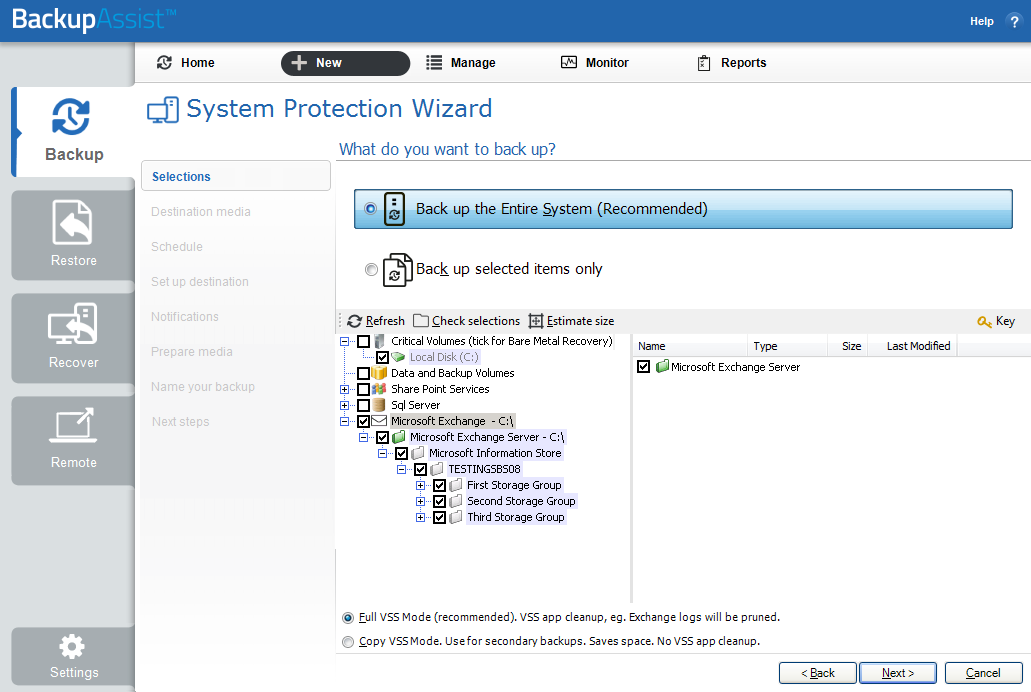Click the < Back button
Image resolution: width=1031 pixels, height=692 pixels.
point(817,673)
